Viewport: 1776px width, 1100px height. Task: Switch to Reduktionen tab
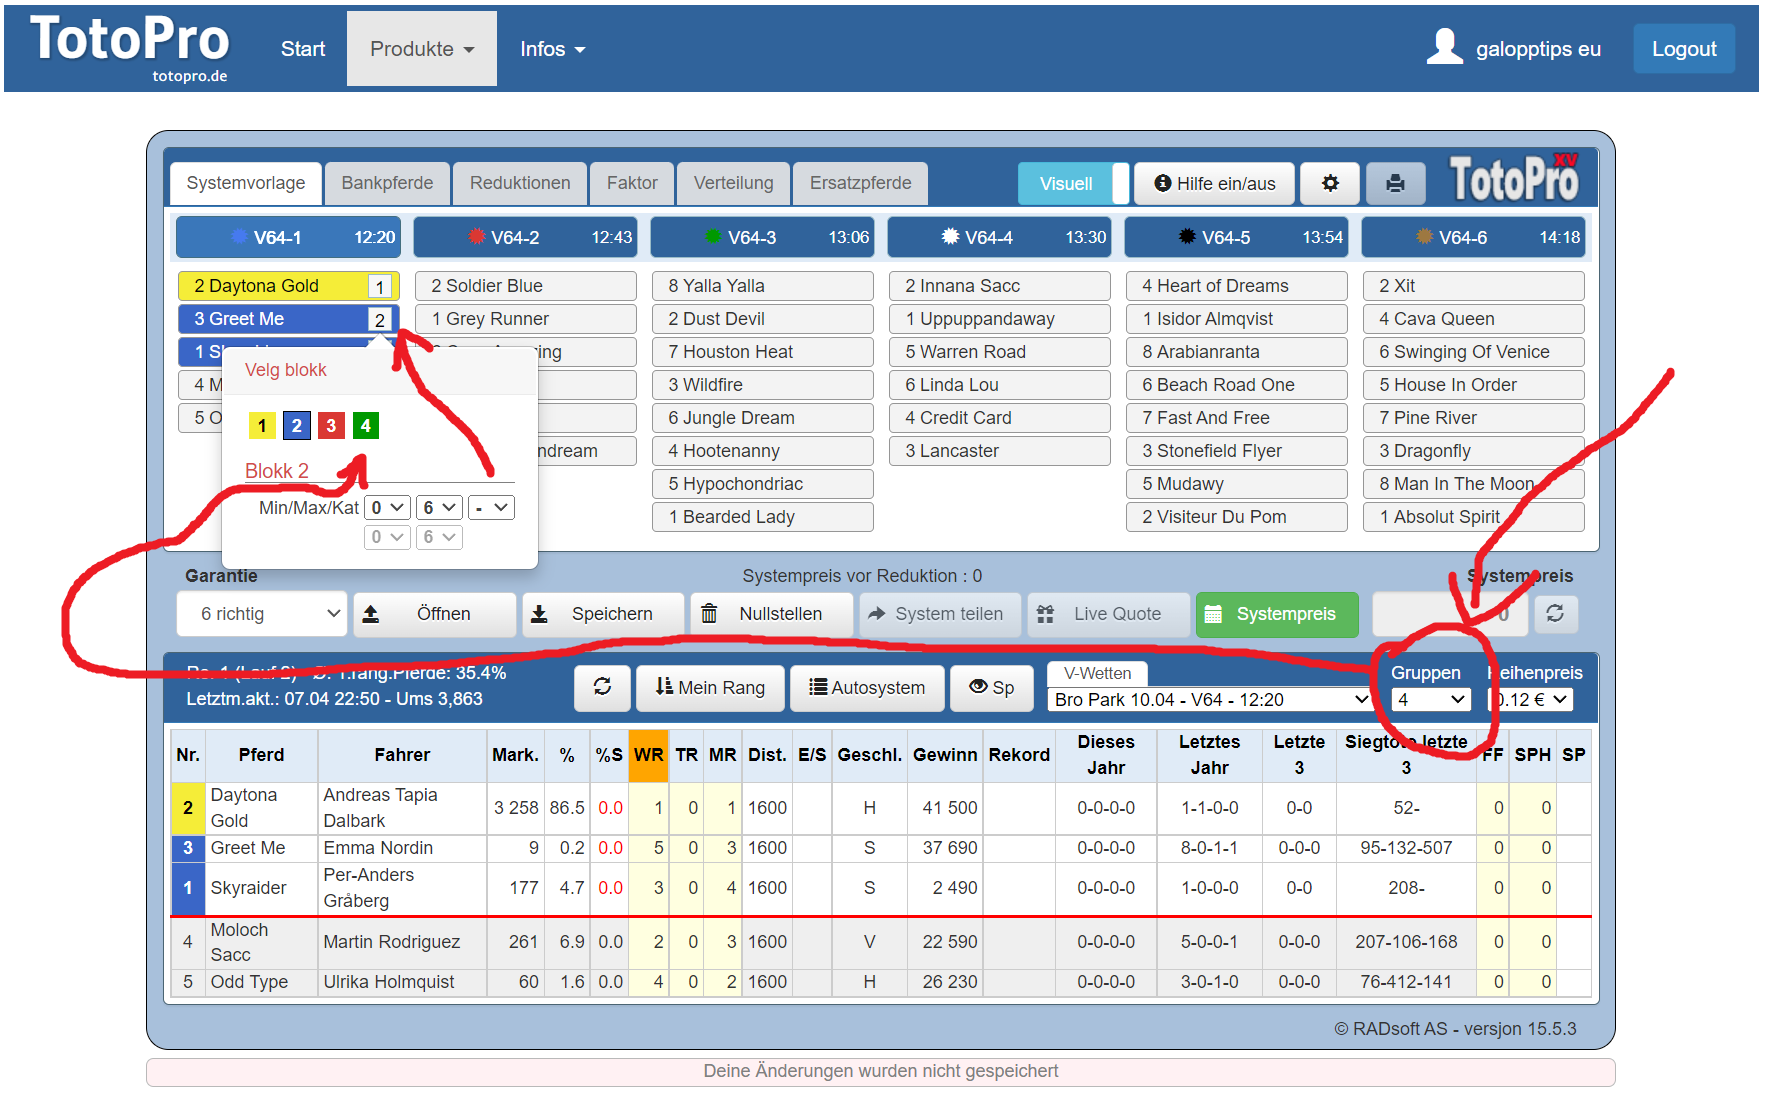pyautogui.click(x=520, y=183)
